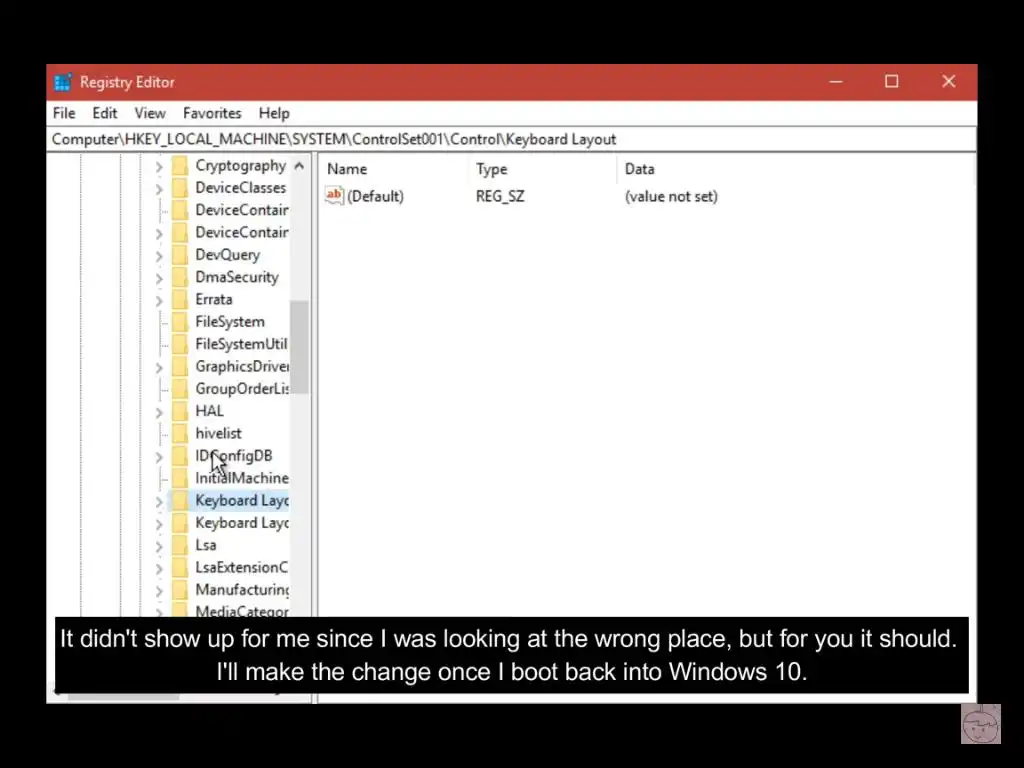Click the GroupOrderLis folder icon
The width and height of the screenshot is (1024, 768).
[180, 389]
